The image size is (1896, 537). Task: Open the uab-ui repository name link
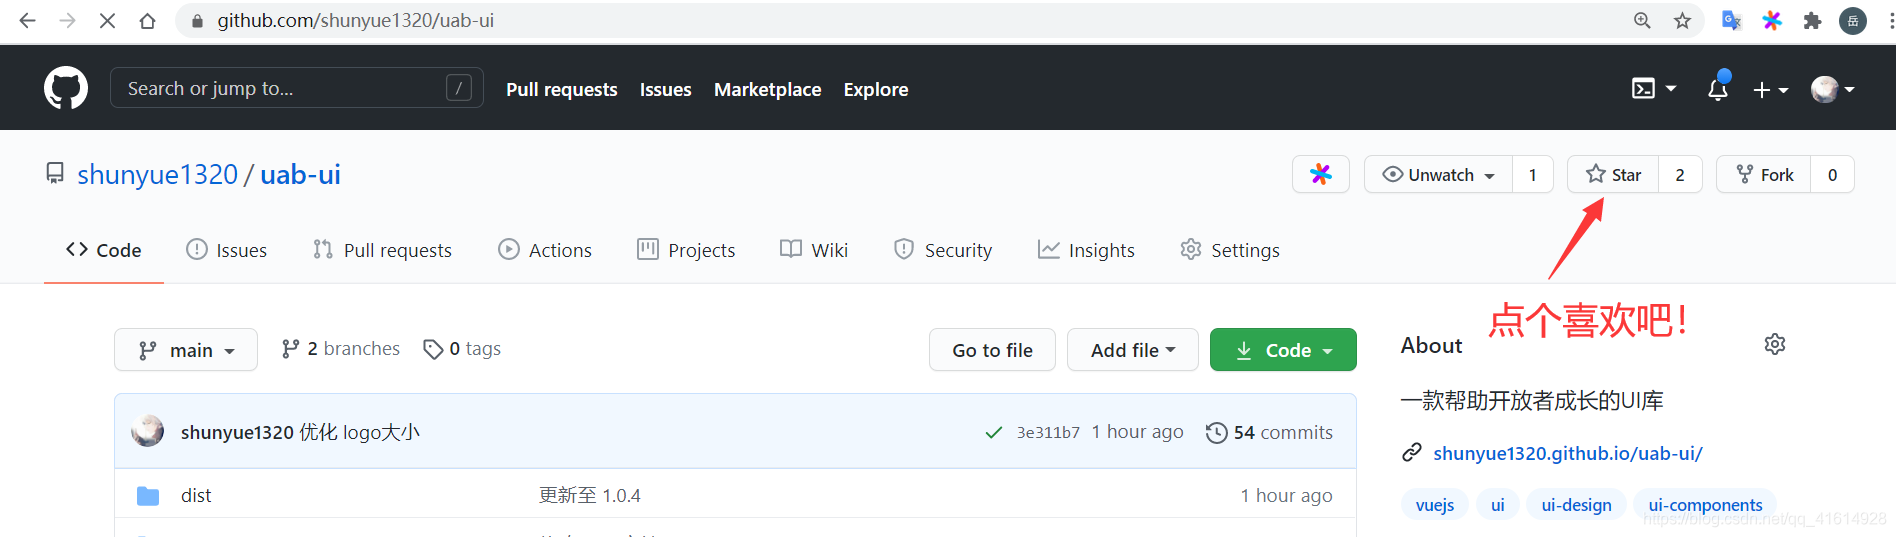click(x=300, y=174)
